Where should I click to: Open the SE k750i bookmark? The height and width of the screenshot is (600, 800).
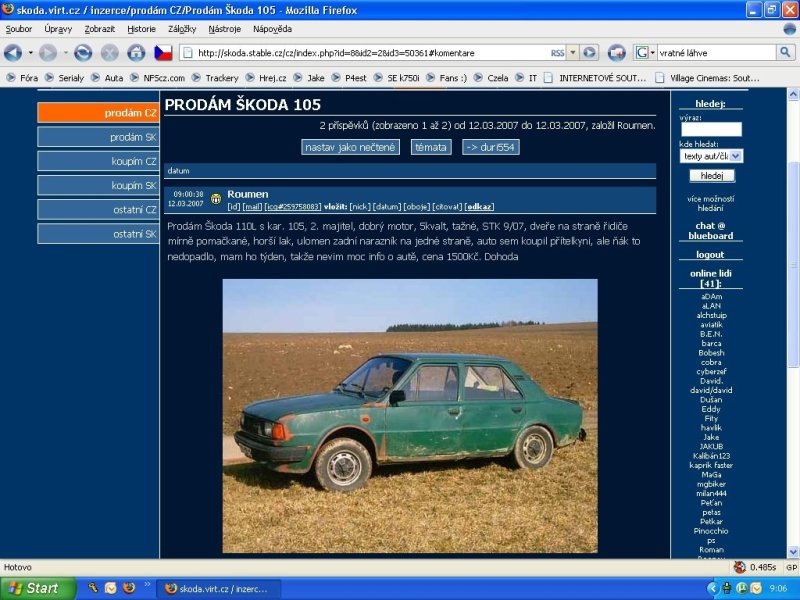click(x=396, y=78)
